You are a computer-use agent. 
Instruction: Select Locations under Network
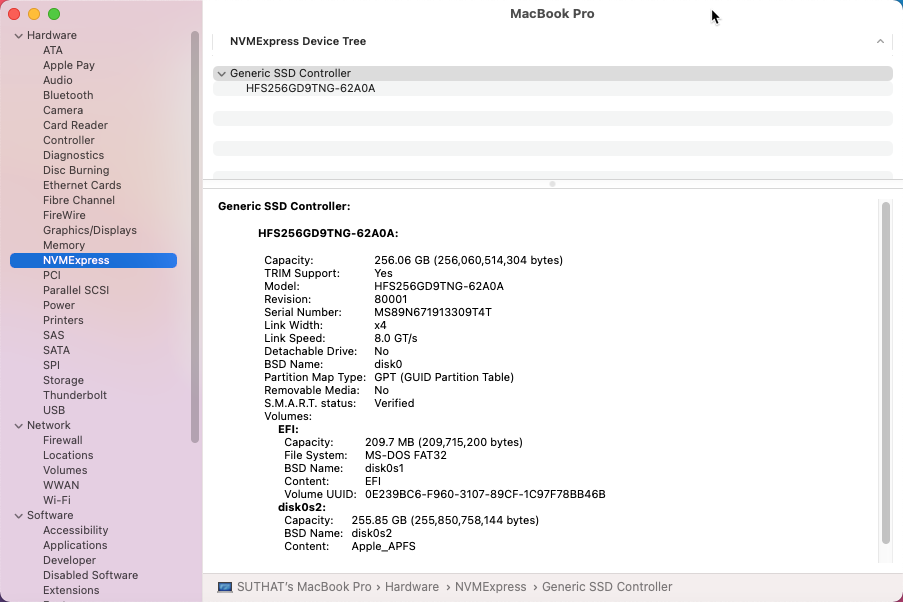(x=68, y=455)
